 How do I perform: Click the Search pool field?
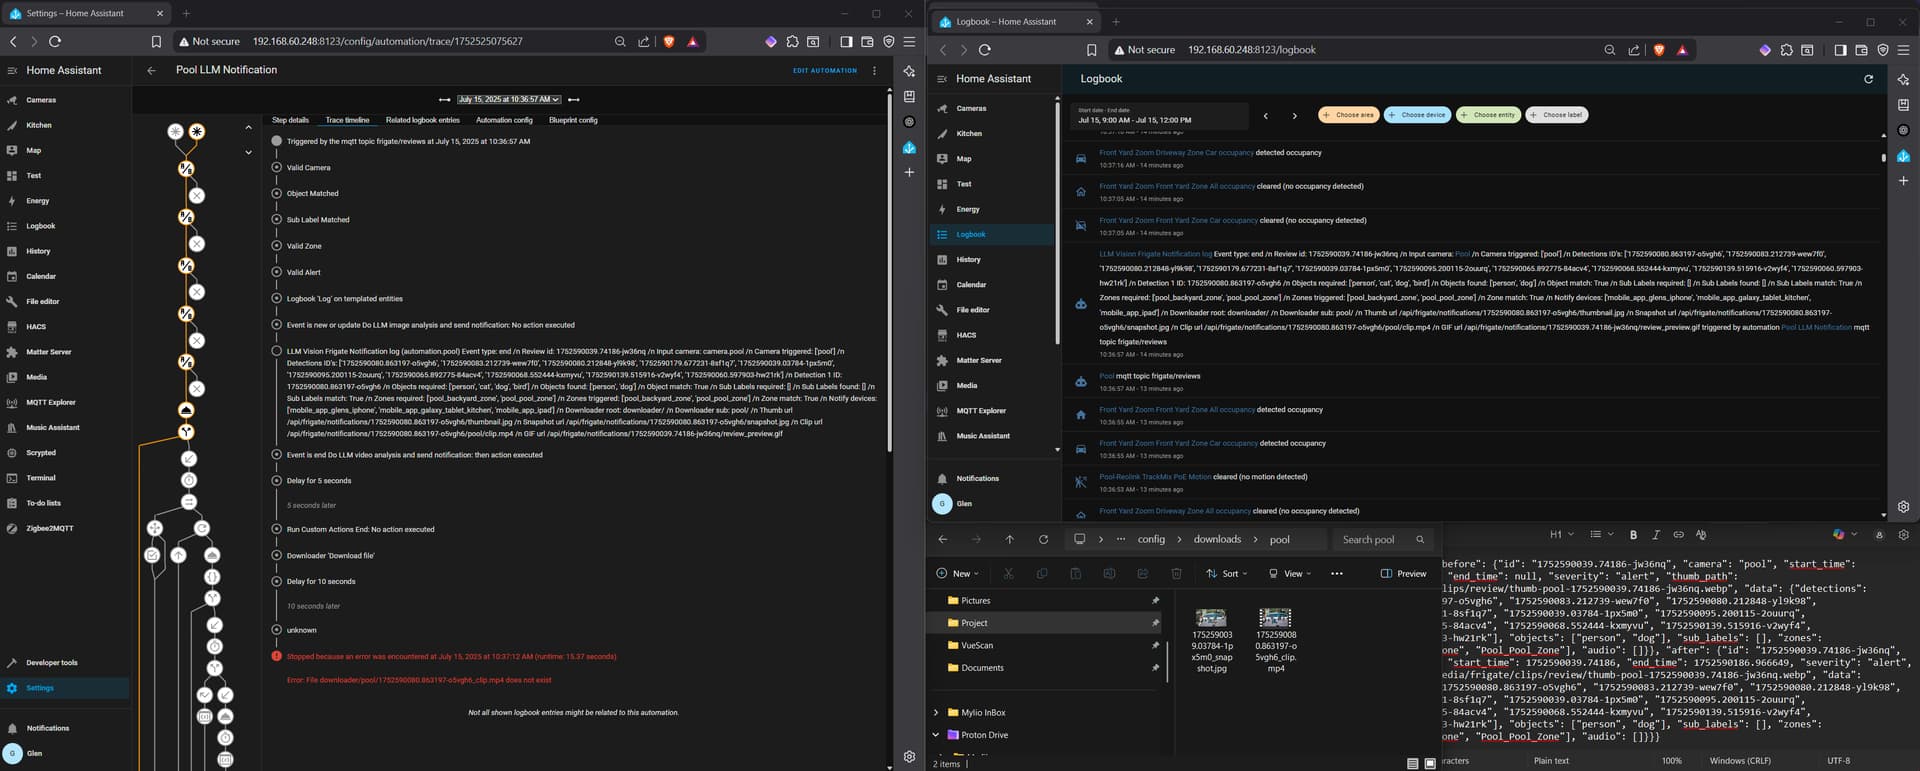[1384, 539]
